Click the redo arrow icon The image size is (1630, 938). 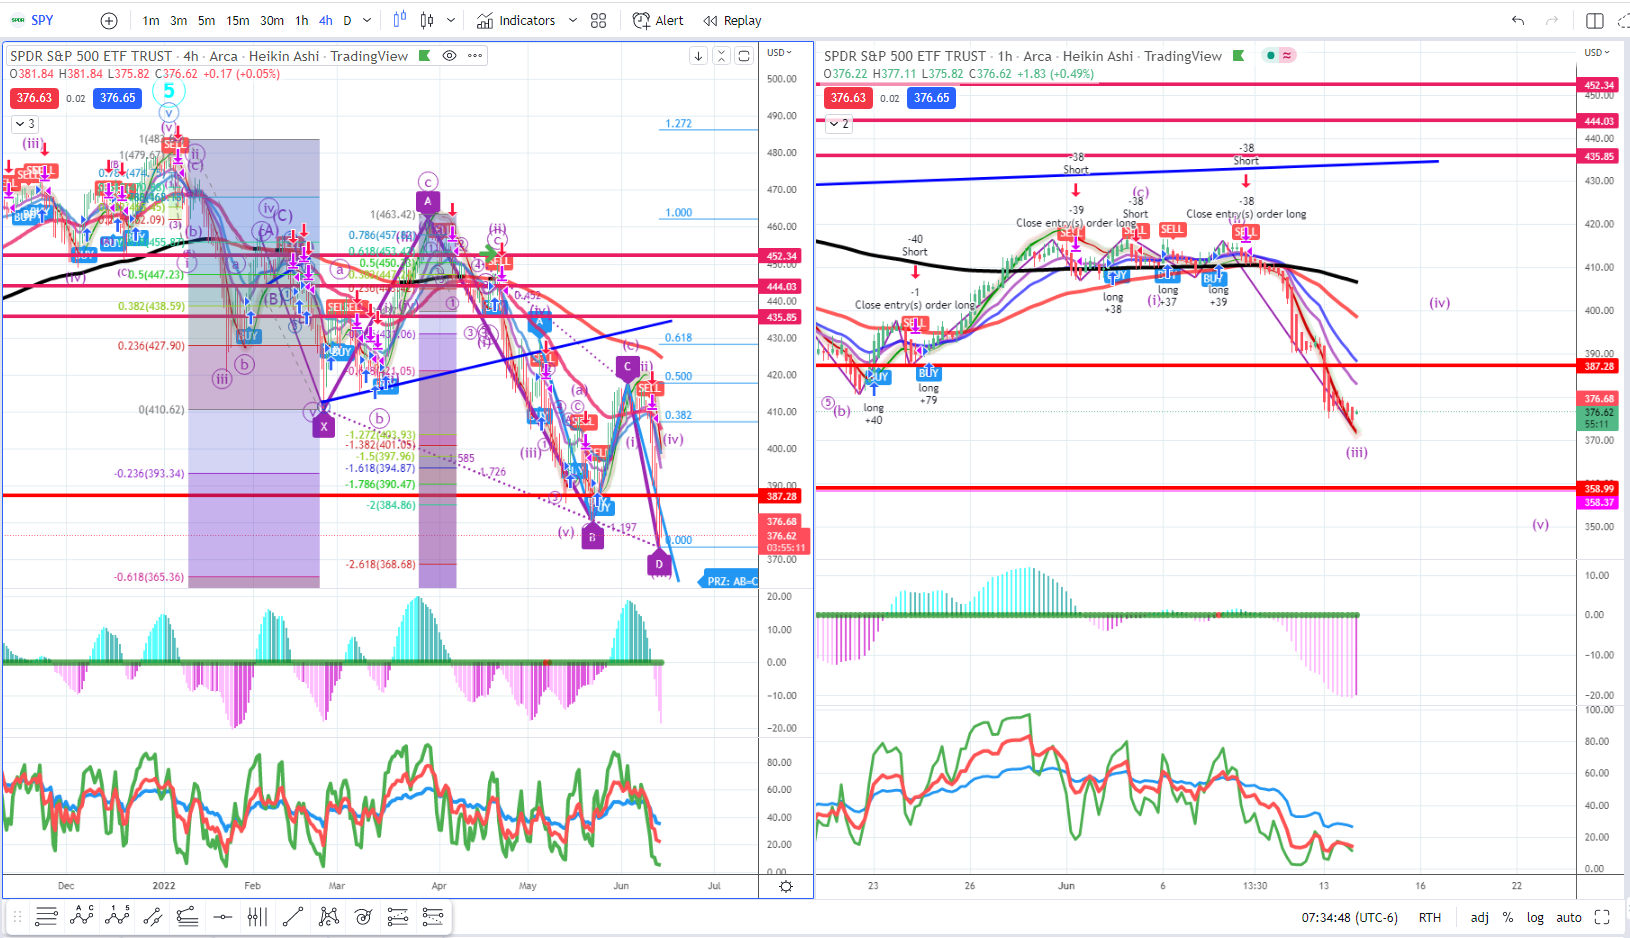pos(1552,20)
